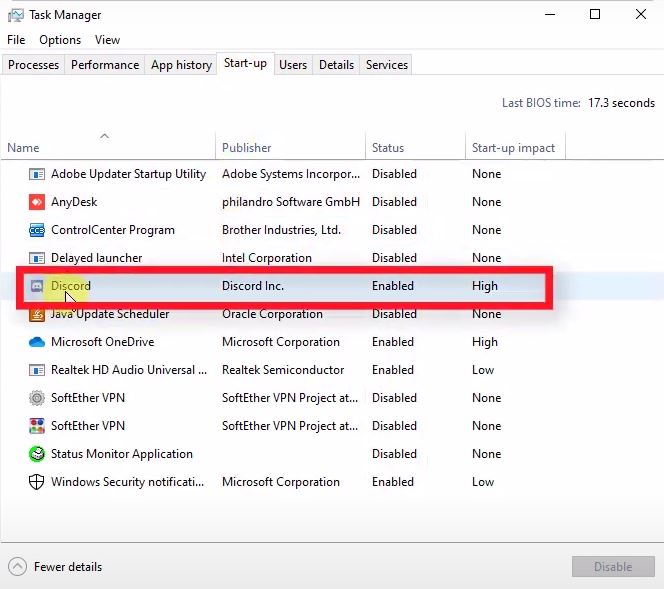Maximize the Task Manager window
This screenshot has height=589, width=664.
(x=595, y=14)
